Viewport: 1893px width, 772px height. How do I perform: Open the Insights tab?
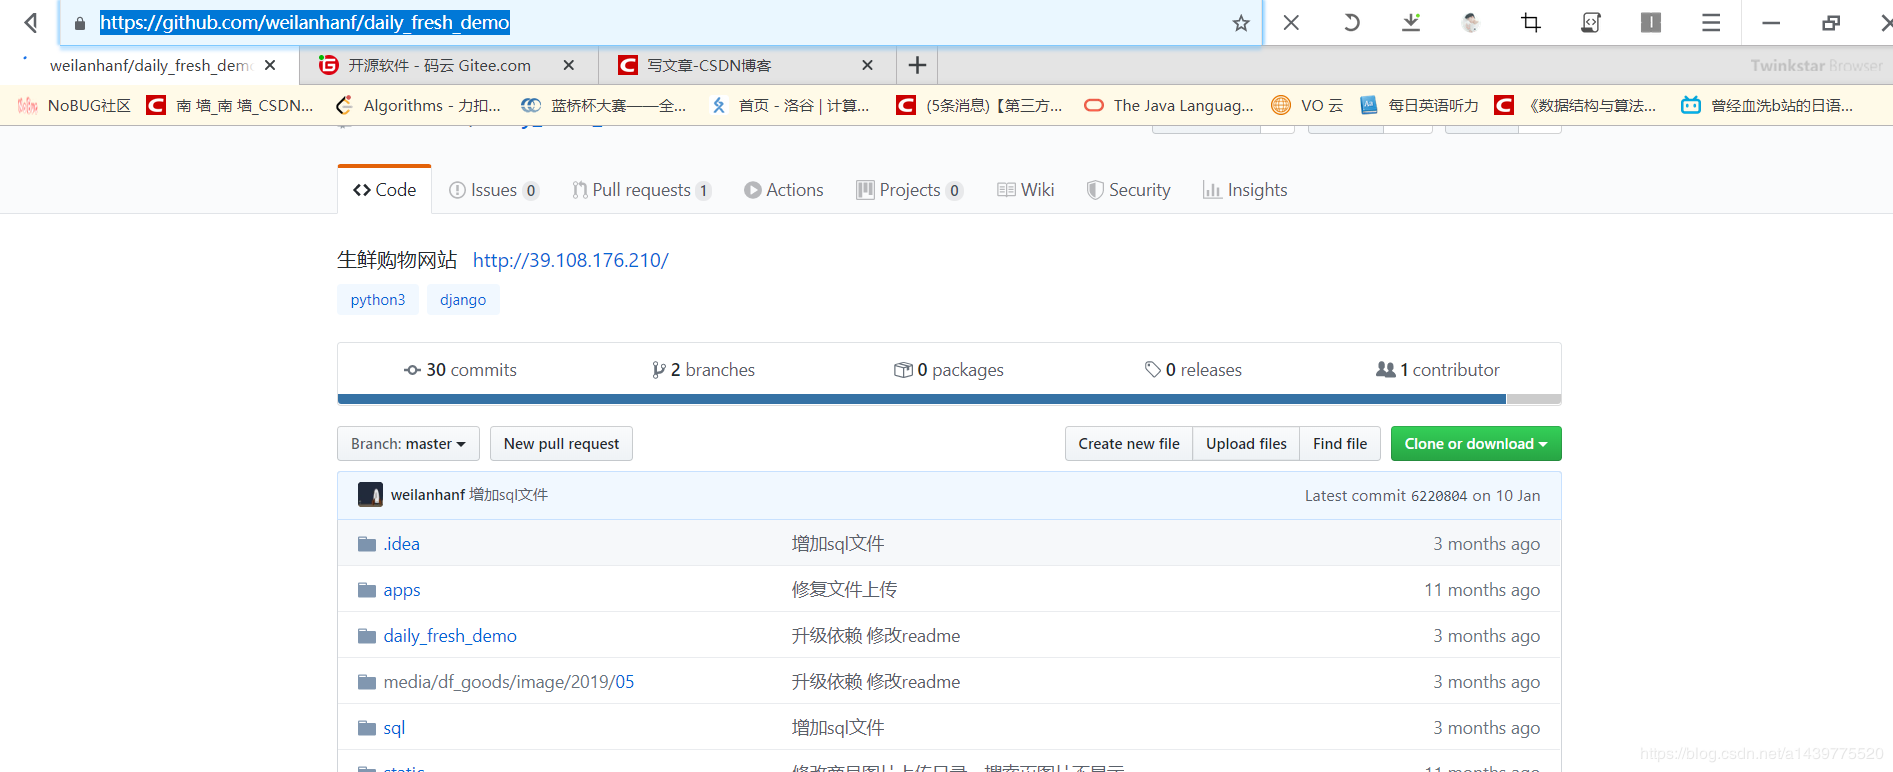(x=1245, y=190)
